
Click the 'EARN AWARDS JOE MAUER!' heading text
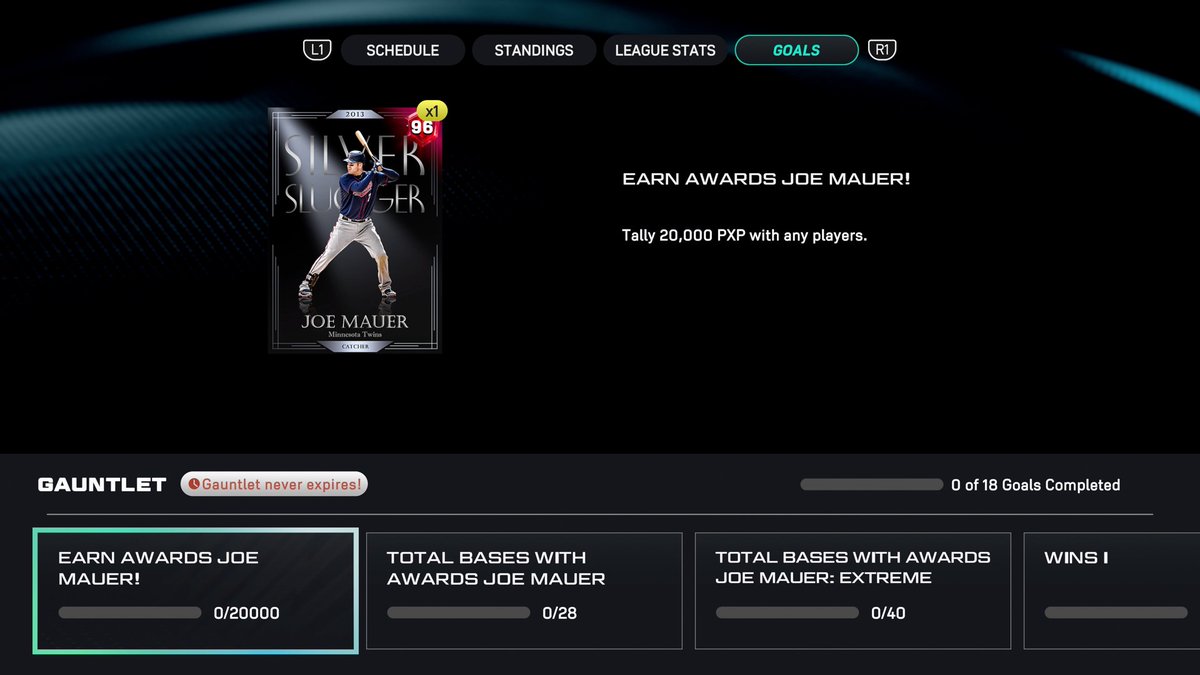pos(766,179)
